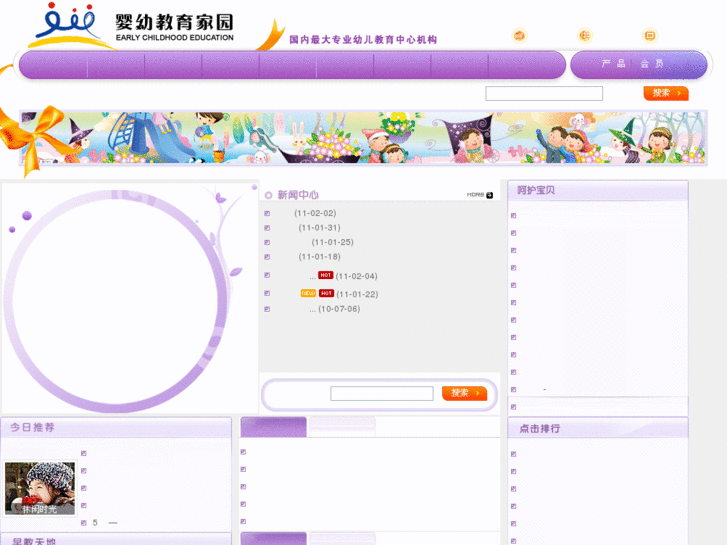Click the HOT badge beside (11-02-04)
Screen dimensions: 727x545
coord(325,275)
